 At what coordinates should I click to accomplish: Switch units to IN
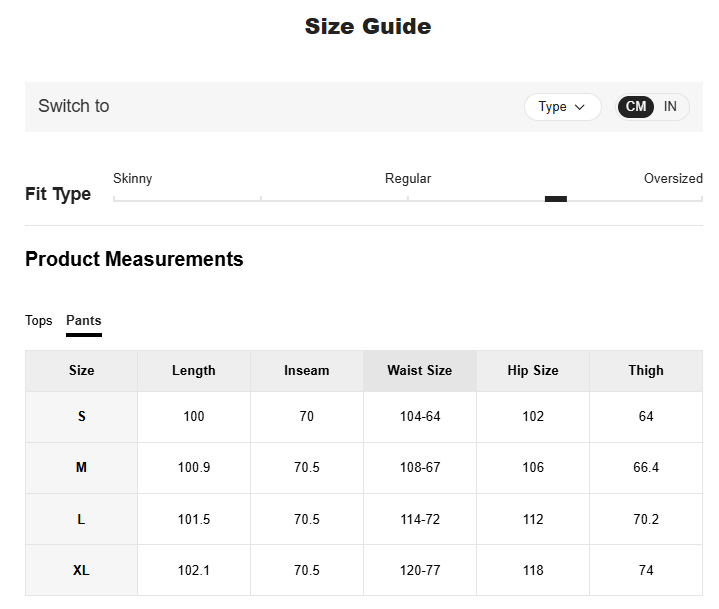[670, 107]
